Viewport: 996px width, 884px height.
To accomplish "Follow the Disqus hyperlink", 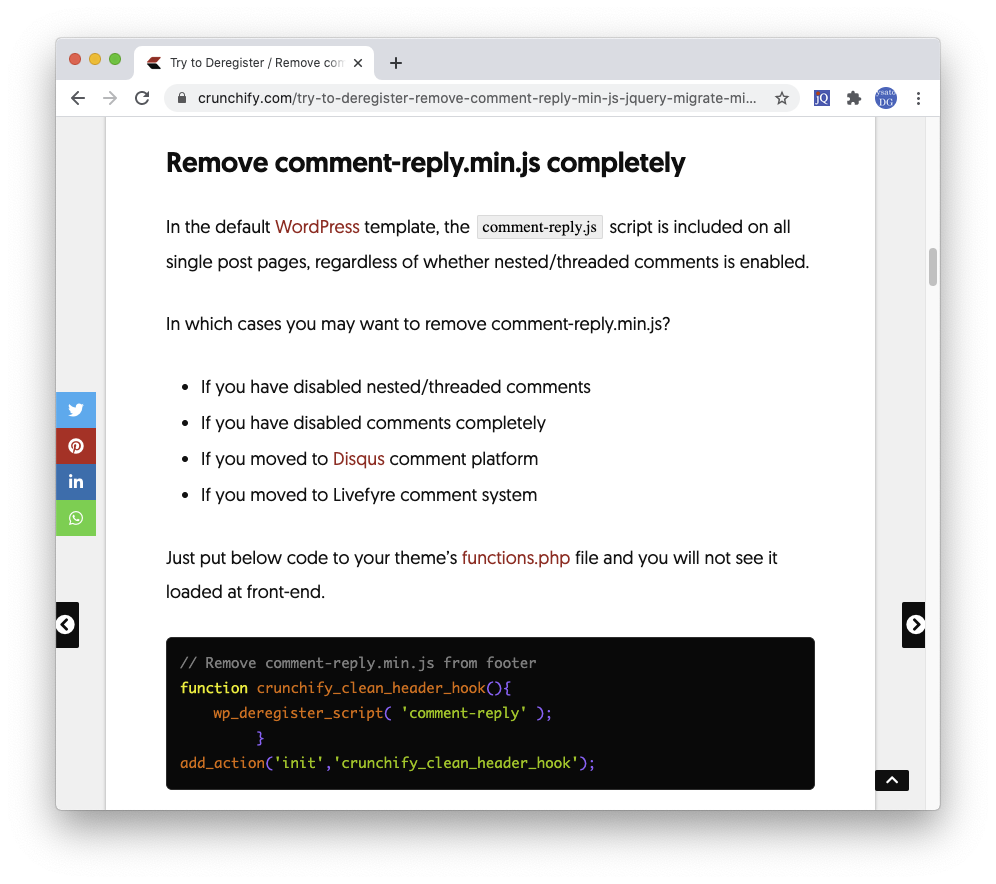I will (358, 459).
